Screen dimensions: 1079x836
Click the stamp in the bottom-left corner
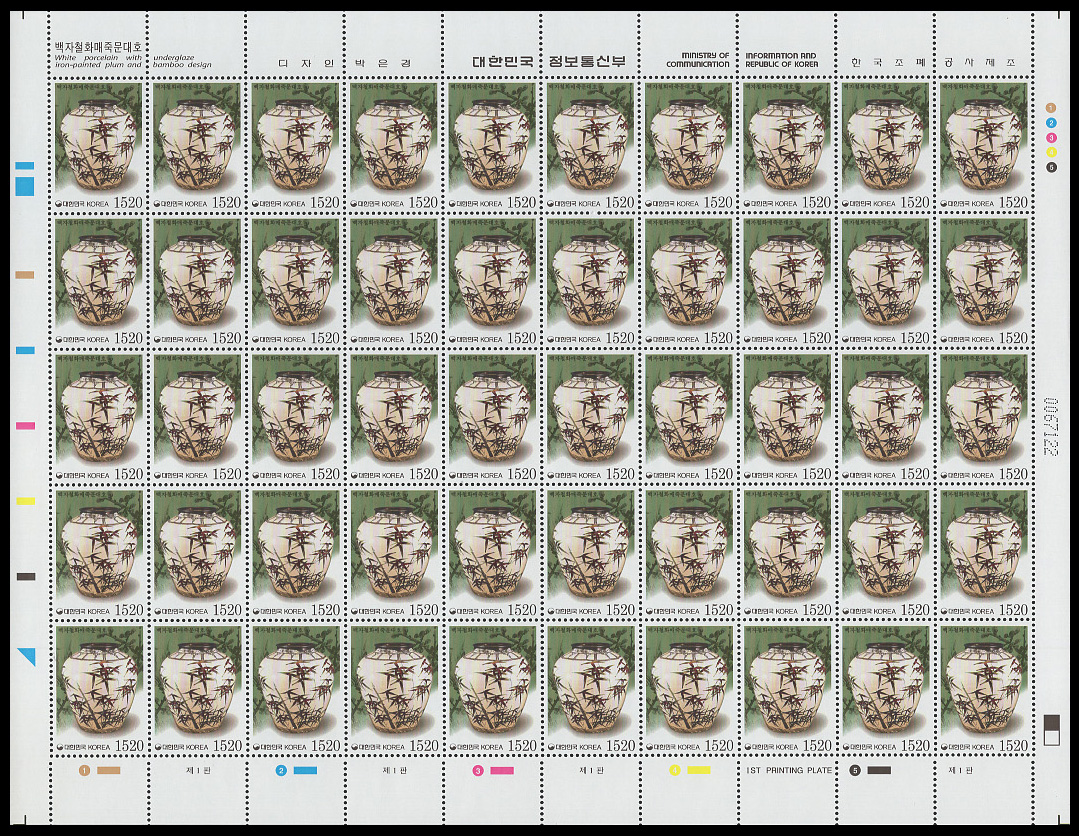tap(98, 689)
